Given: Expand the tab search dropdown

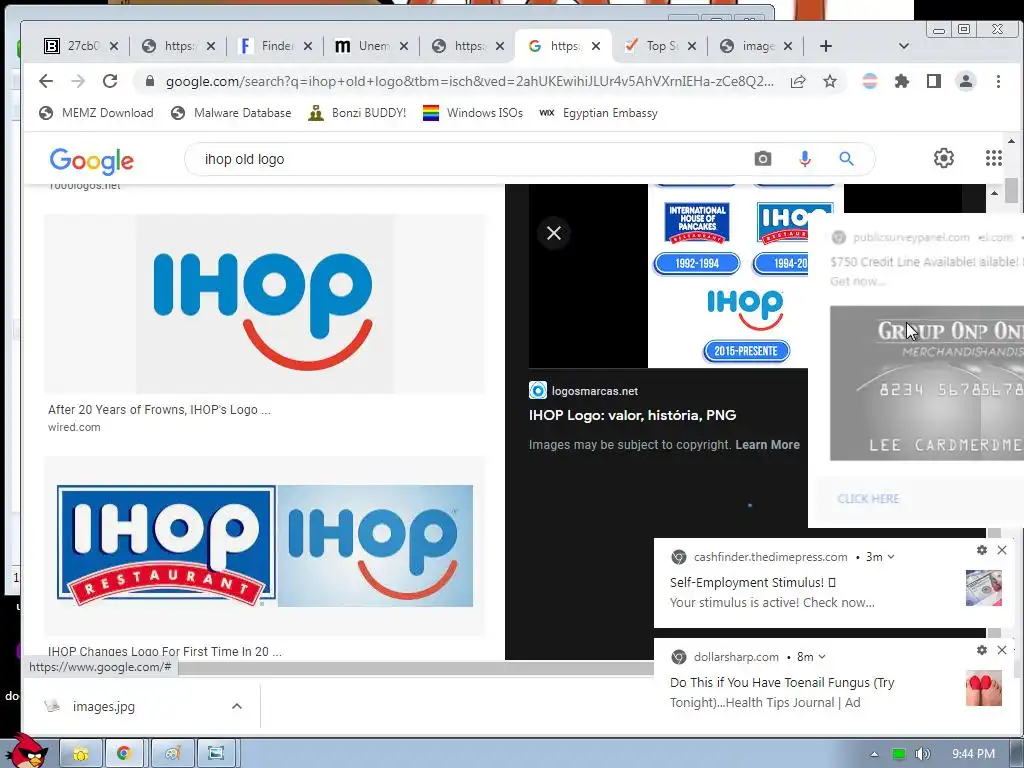Looking at the screenshot, I should click(x=904, y=46).
